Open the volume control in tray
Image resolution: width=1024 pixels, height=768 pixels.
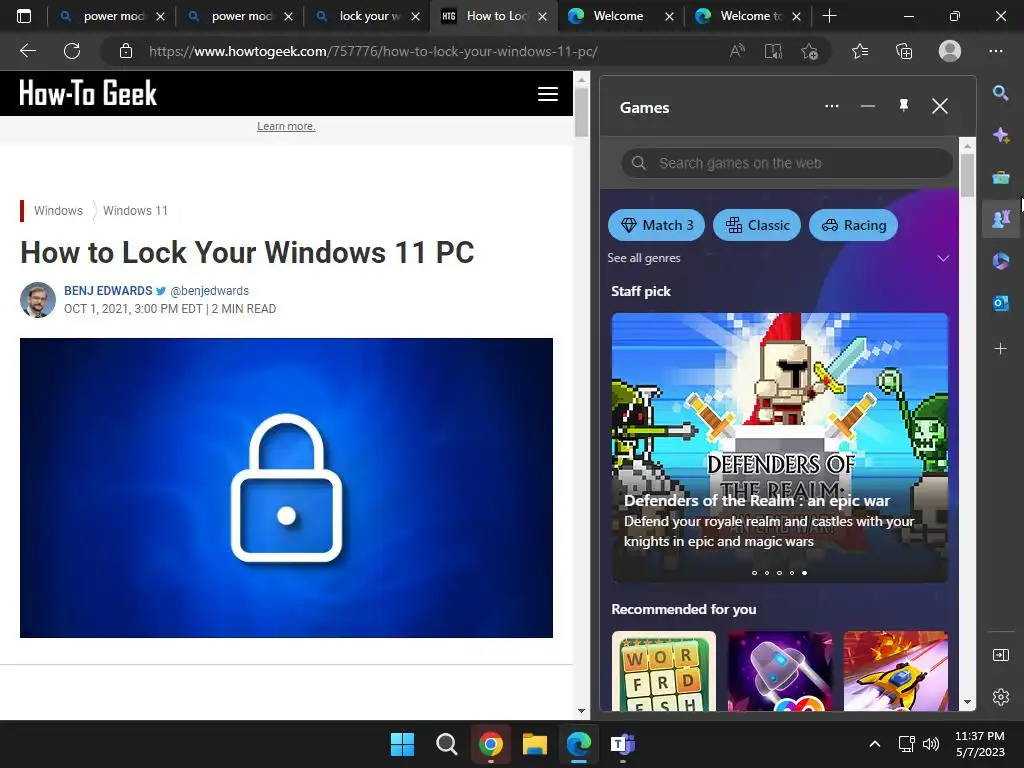tap(931, 744)
